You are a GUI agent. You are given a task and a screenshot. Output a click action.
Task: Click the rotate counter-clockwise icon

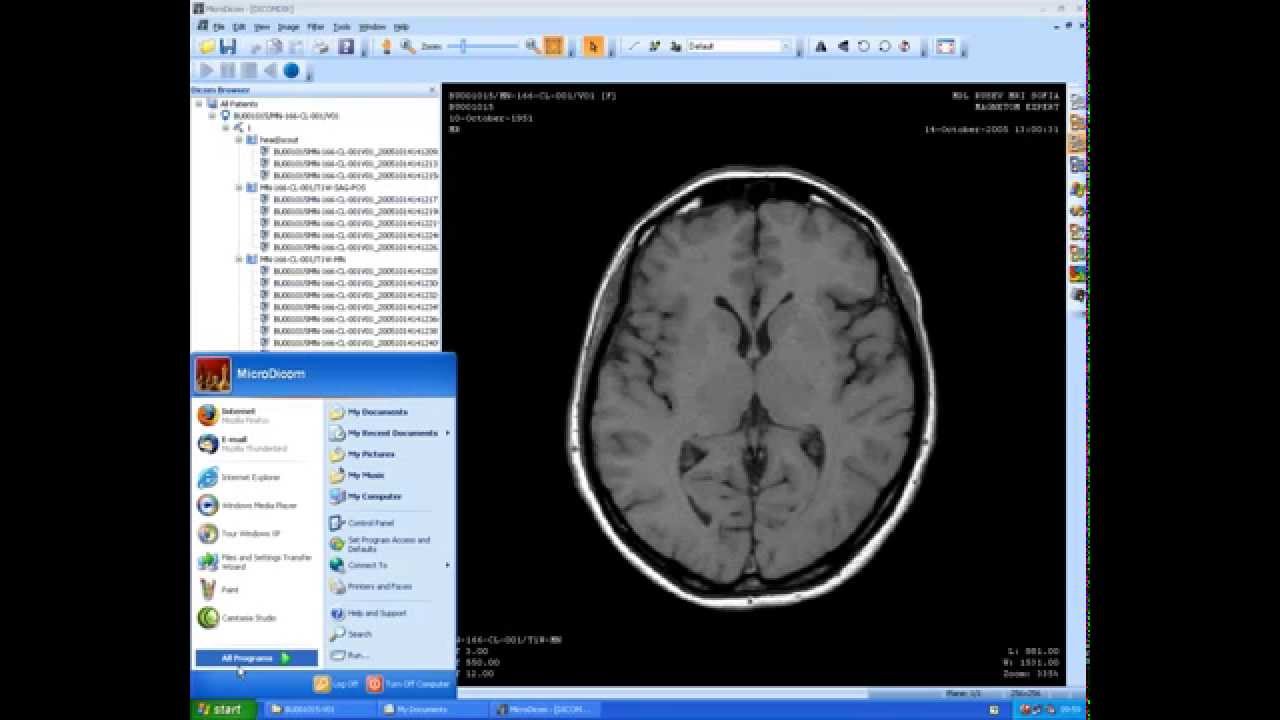coord(863,46)
